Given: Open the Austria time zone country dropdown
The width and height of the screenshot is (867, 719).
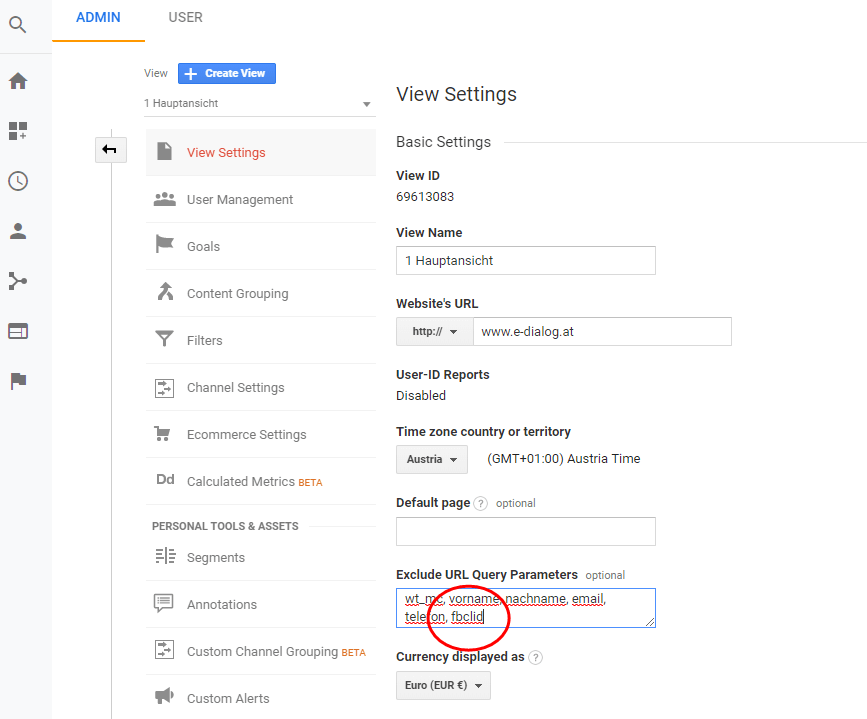Looking at the screenshot, I should click(x=432, y=460).
